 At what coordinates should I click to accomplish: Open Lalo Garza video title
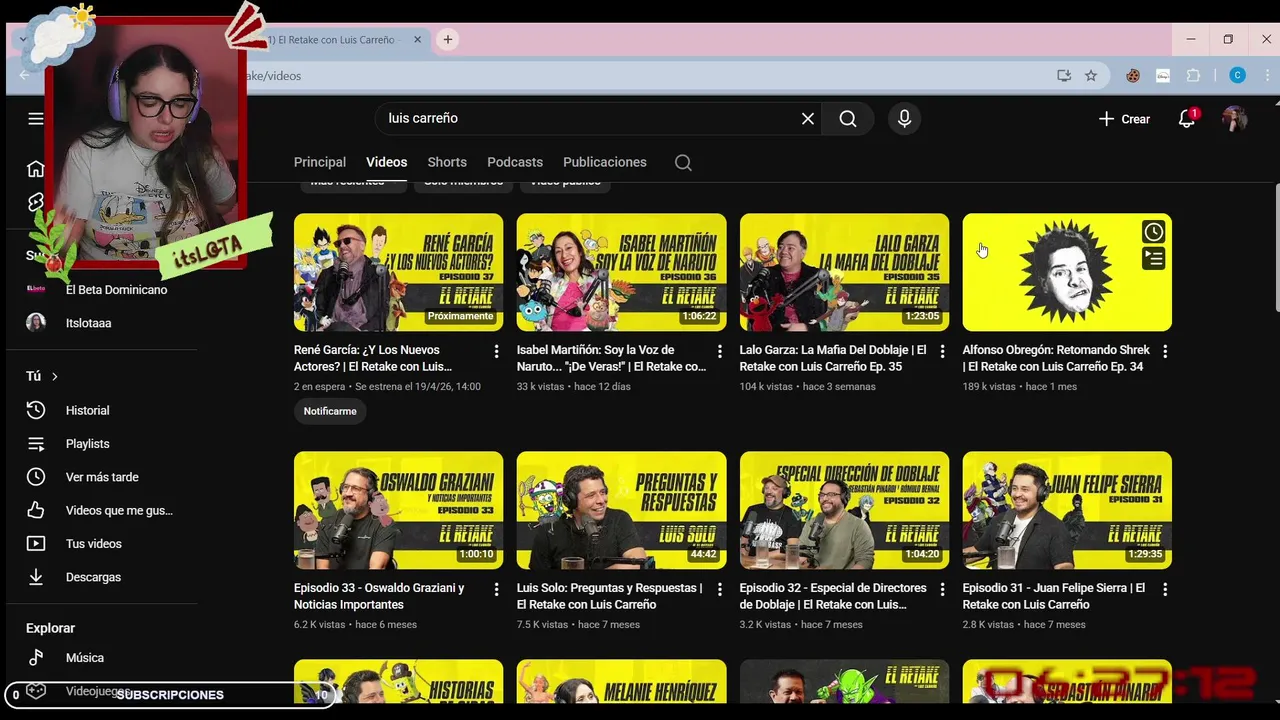point(833,358)
